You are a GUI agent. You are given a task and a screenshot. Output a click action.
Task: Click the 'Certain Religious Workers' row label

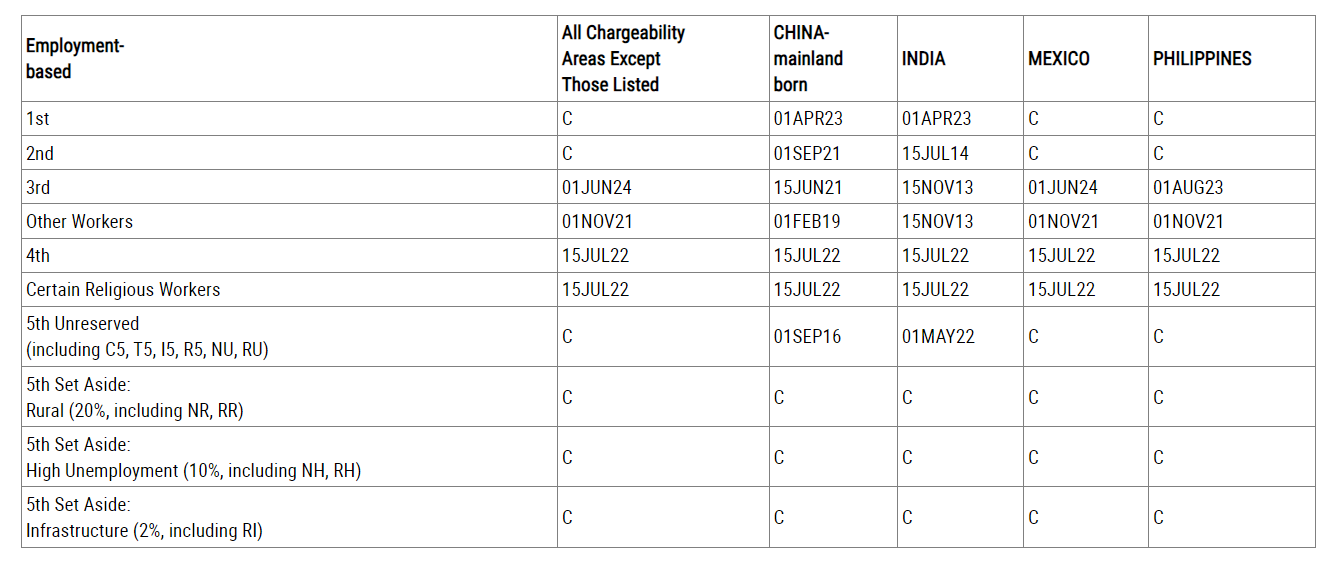point(123,290)
